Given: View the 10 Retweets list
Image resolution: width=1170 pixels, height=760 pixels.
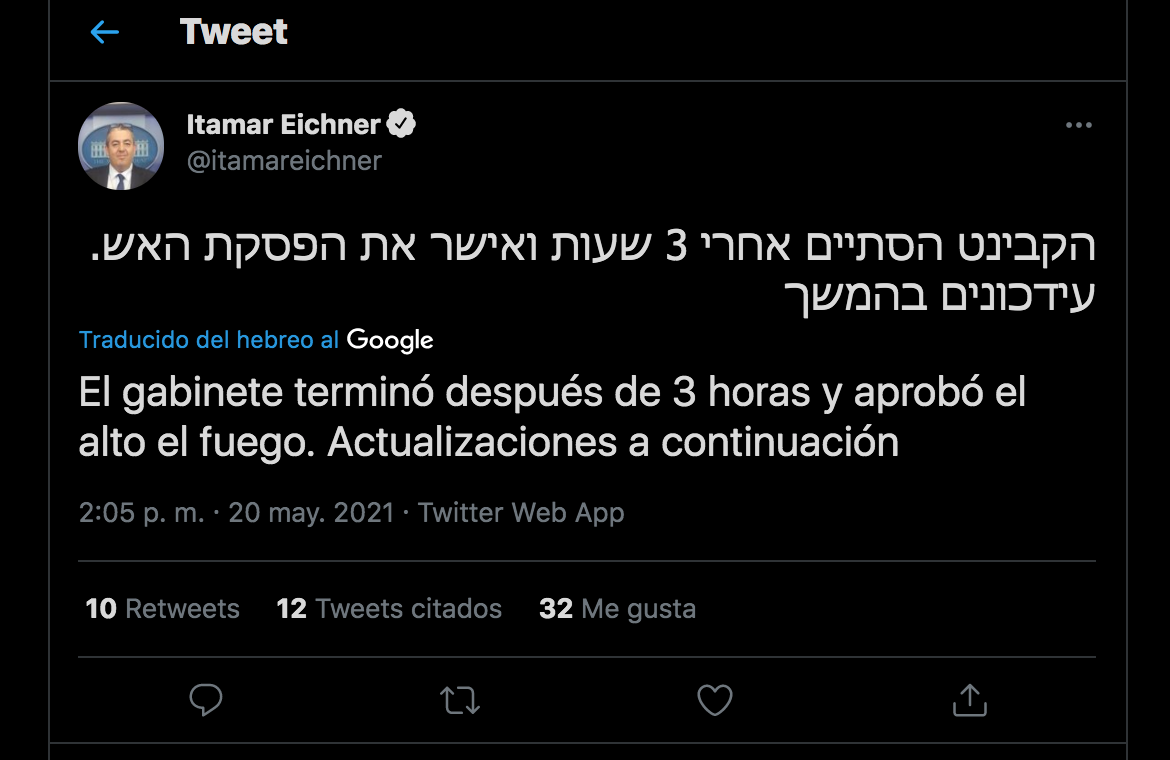Looking at the screenshot, I should [x=163, y=609].
